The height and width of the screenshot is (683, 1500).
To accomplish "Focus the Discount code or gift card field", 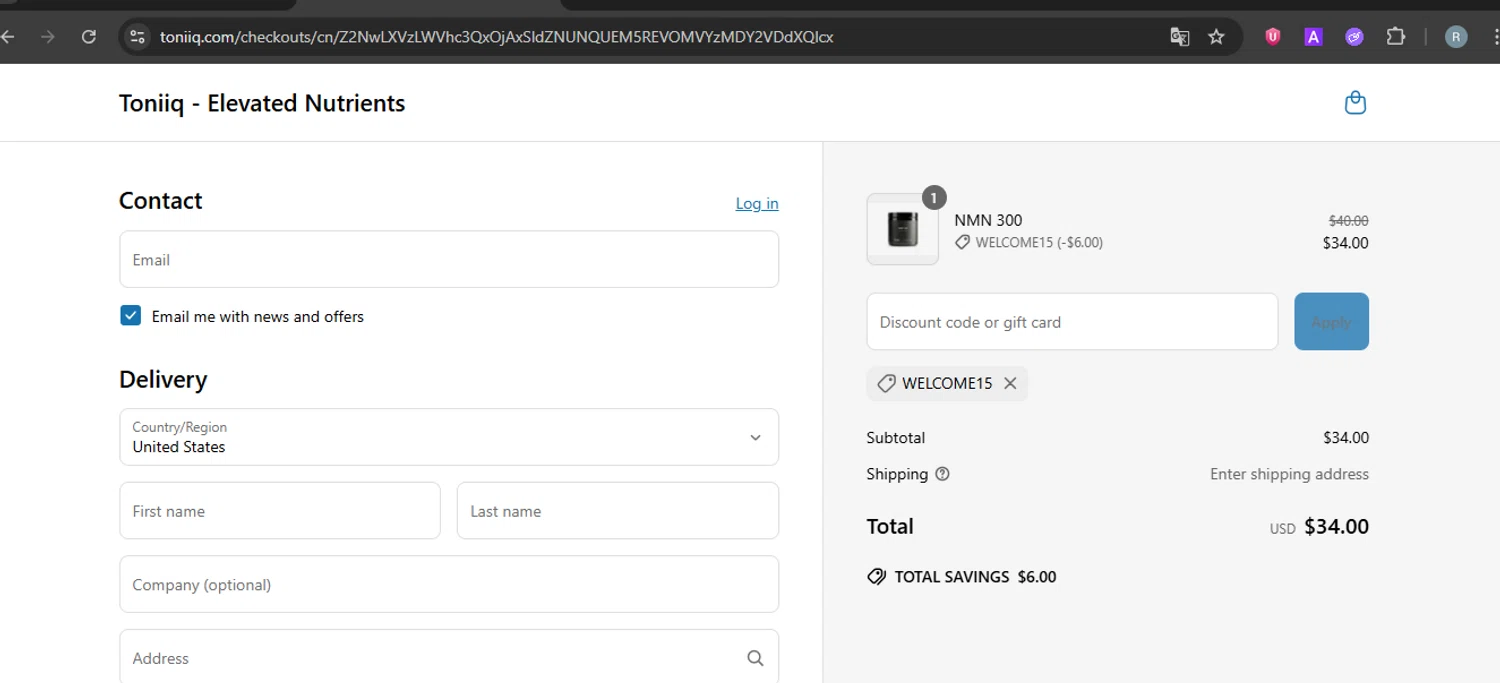I will 1072,322.
